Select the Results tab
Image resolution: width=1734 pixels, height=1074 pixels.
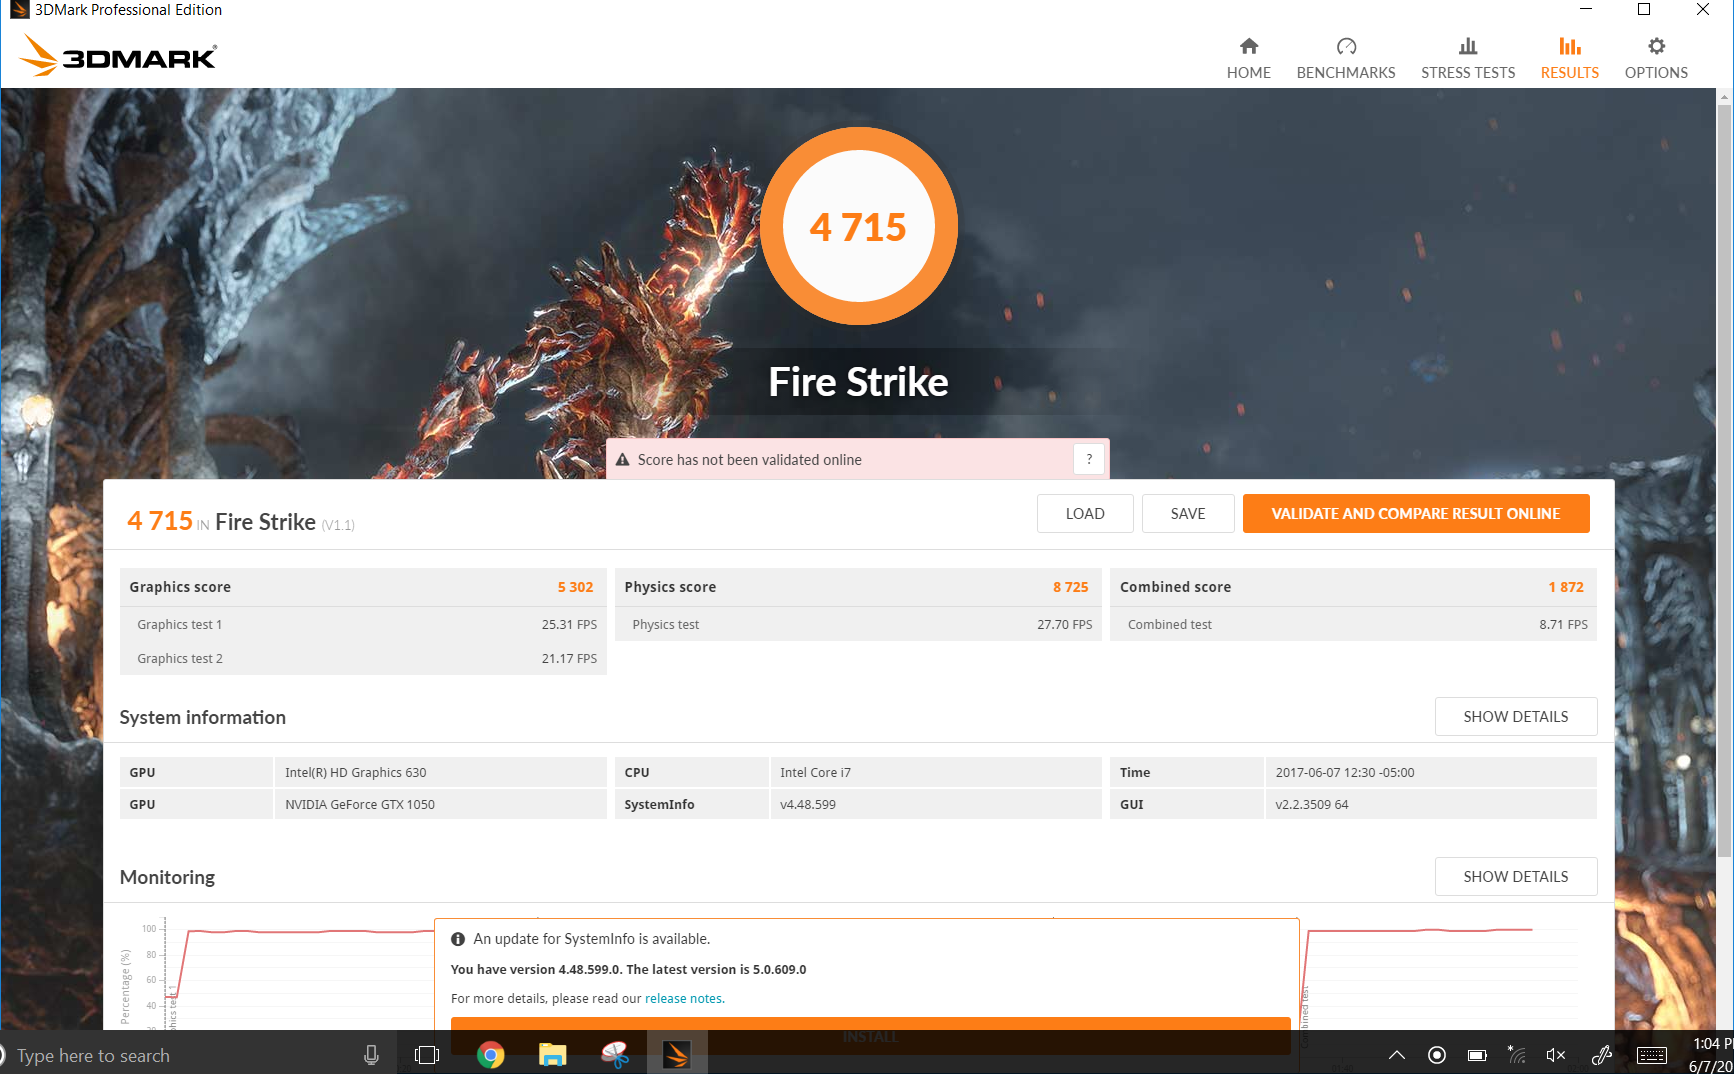[1569, 59]
